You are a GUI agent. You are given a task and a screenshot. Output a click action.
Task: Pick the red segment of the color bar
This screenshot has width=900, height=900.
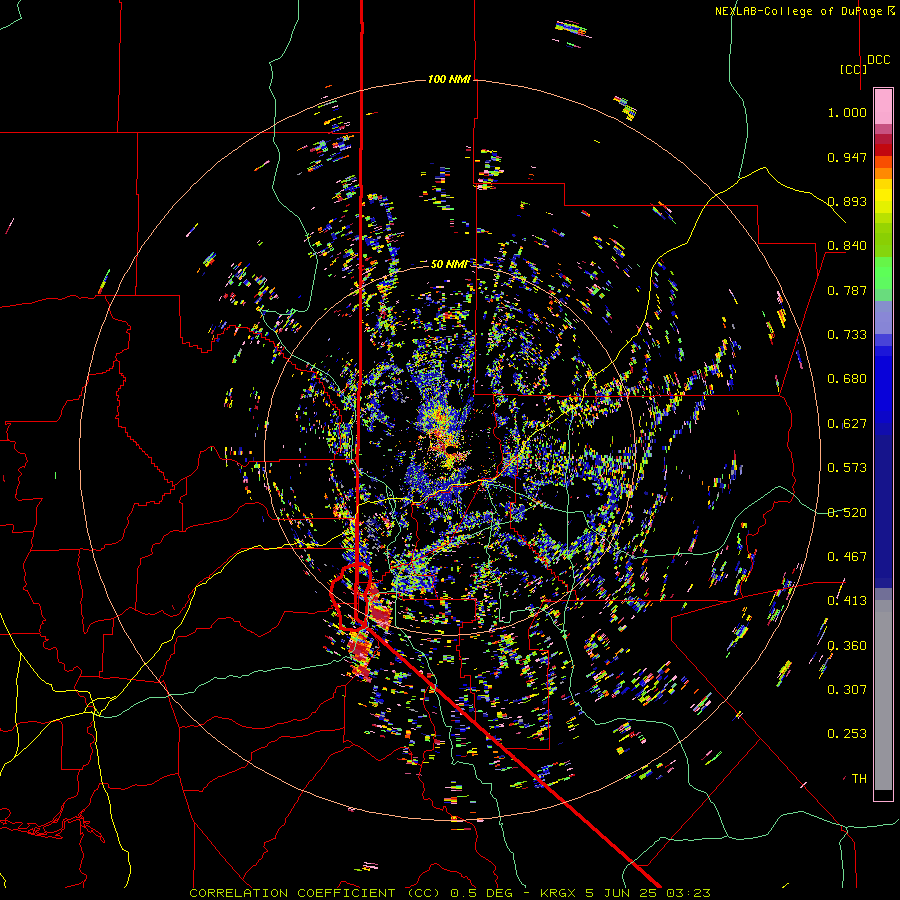tap(883, 150)
